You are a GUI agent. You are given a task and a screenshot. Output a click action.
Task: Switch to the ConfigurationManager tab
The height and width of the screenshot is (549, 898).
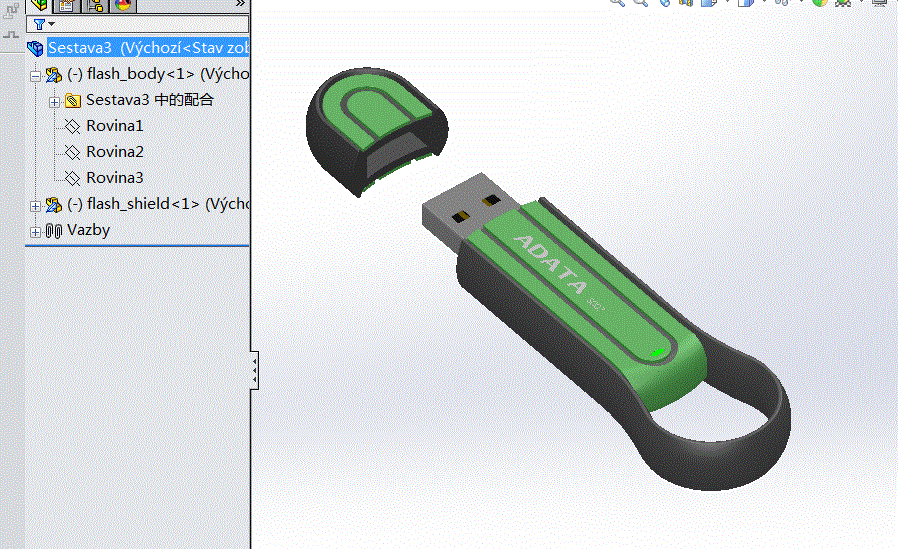tap(95, 5)
